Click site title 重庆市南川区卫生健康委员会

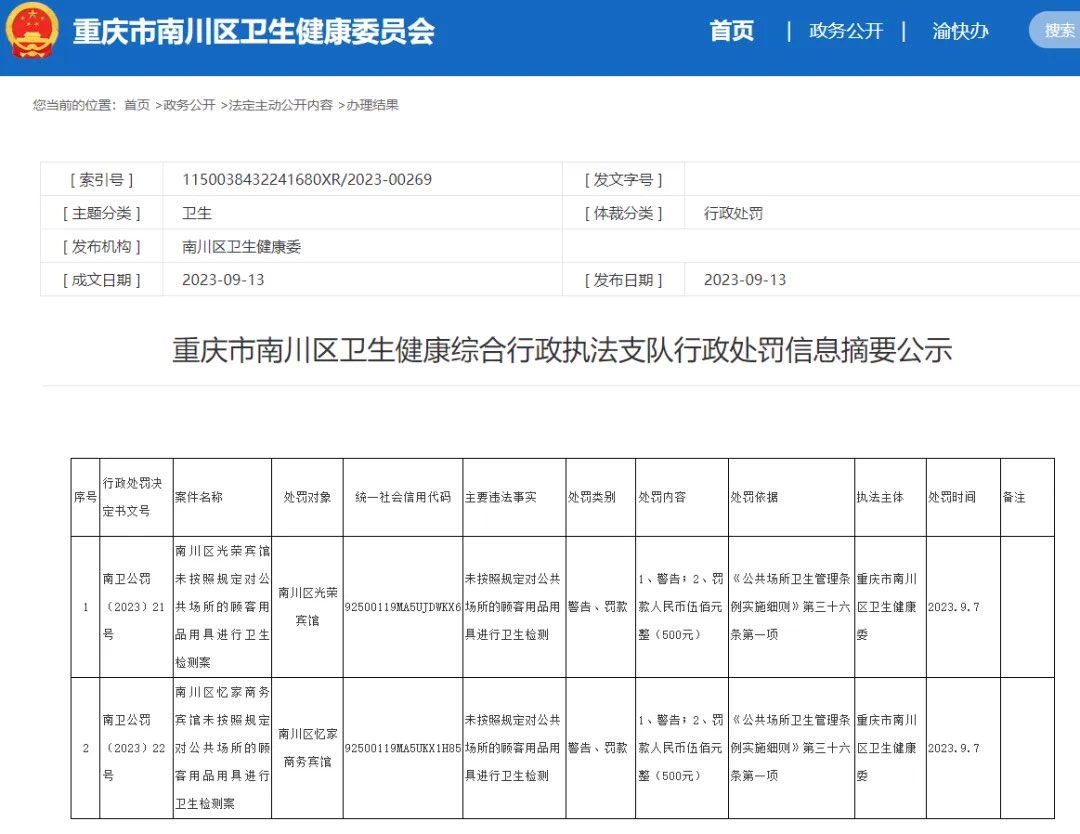click(x=253, y=32)
